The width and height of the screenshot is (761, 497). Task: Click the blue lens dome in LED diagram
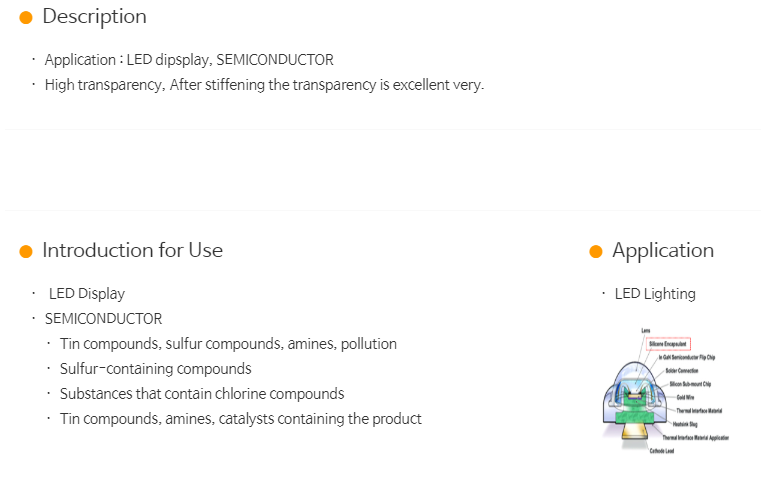pyautogui.click(x=634, y=375)
